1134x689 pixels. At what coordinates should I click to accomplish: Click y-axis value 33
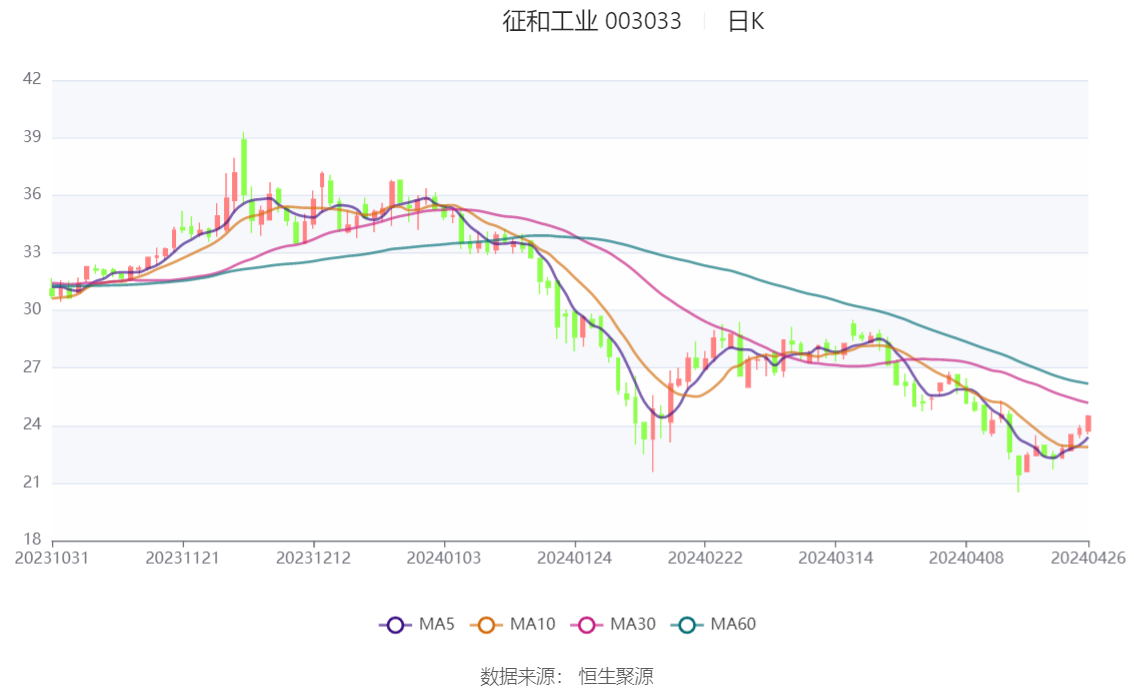(x=32, y=252)
